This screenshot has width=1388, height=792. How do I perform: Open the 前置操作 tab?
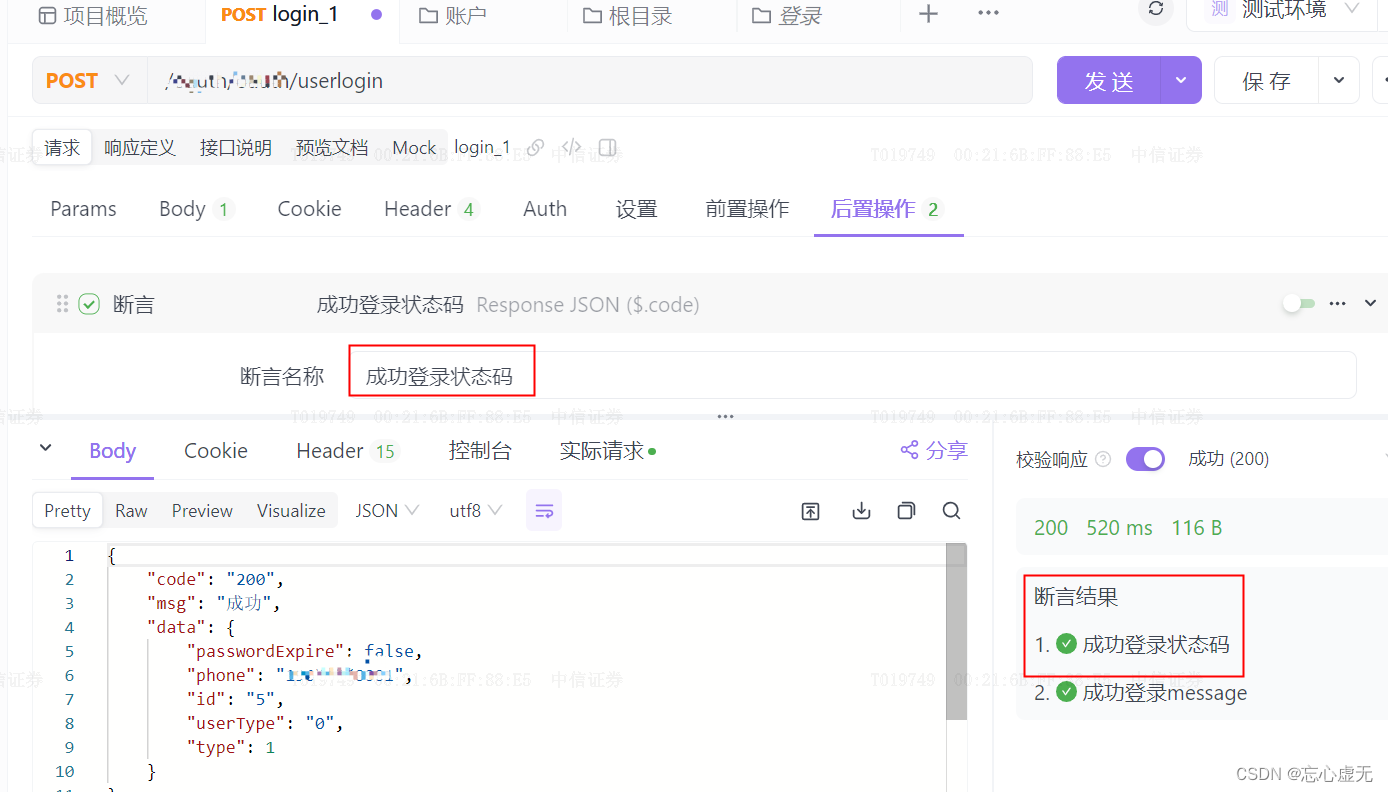(747, 209)
